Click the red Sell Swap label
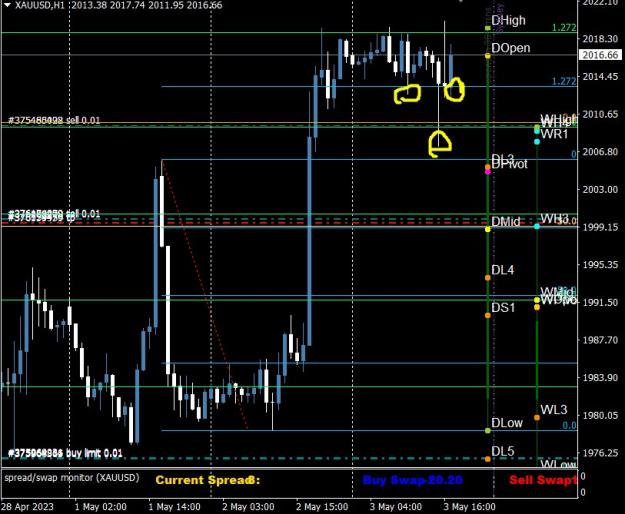Screen dimensions: 625x514 (543, 480)
